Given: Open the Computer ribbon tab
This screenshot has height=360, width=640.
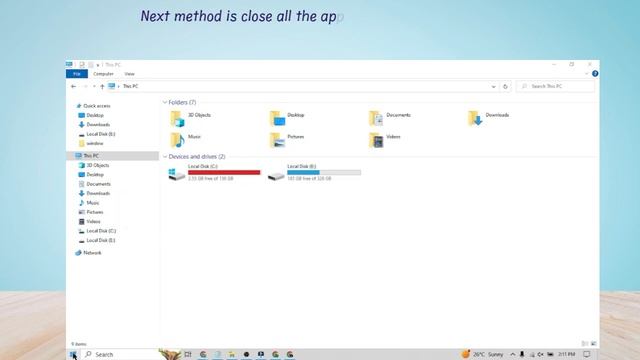Looking at the screenshot, I should tap(103, 74).
